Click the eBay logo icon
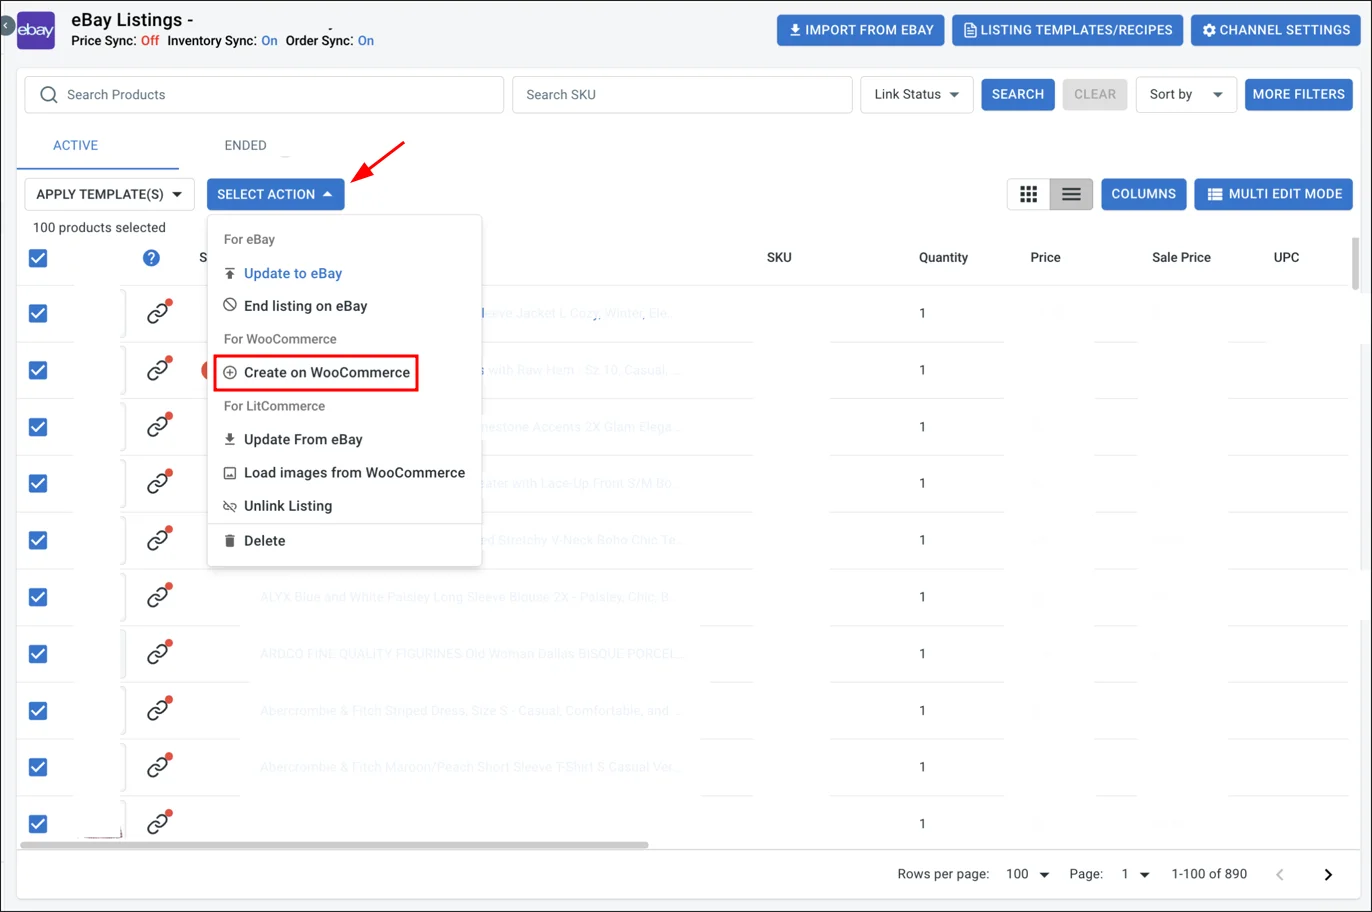Viewport: 1372px width, 912px height. coord(36,30)
